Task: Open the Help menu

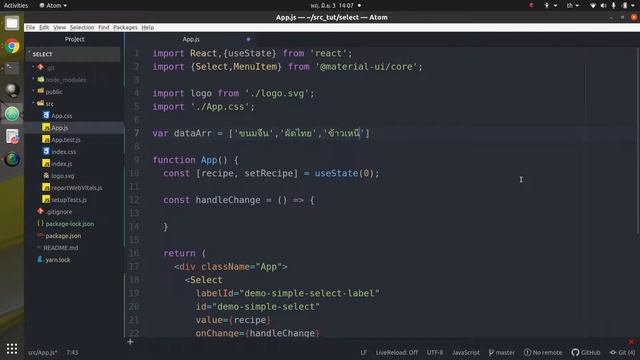Action: 148,27
